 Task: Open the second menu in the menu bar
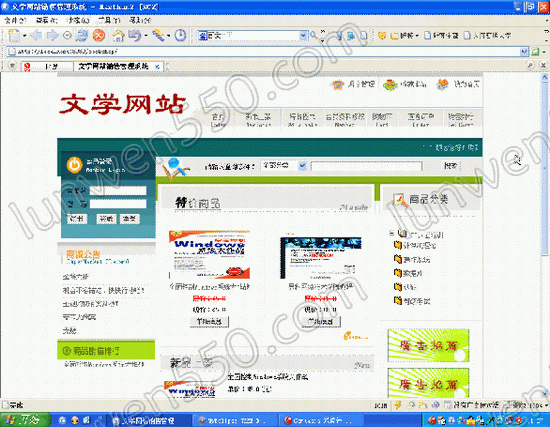click(47, 20)
